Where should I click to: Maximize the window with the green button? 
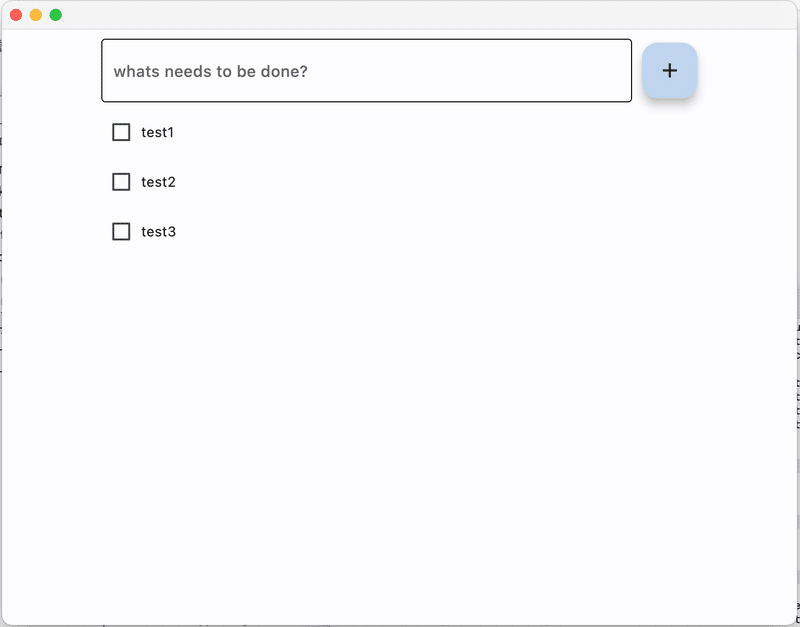click(x=56, y=15)
